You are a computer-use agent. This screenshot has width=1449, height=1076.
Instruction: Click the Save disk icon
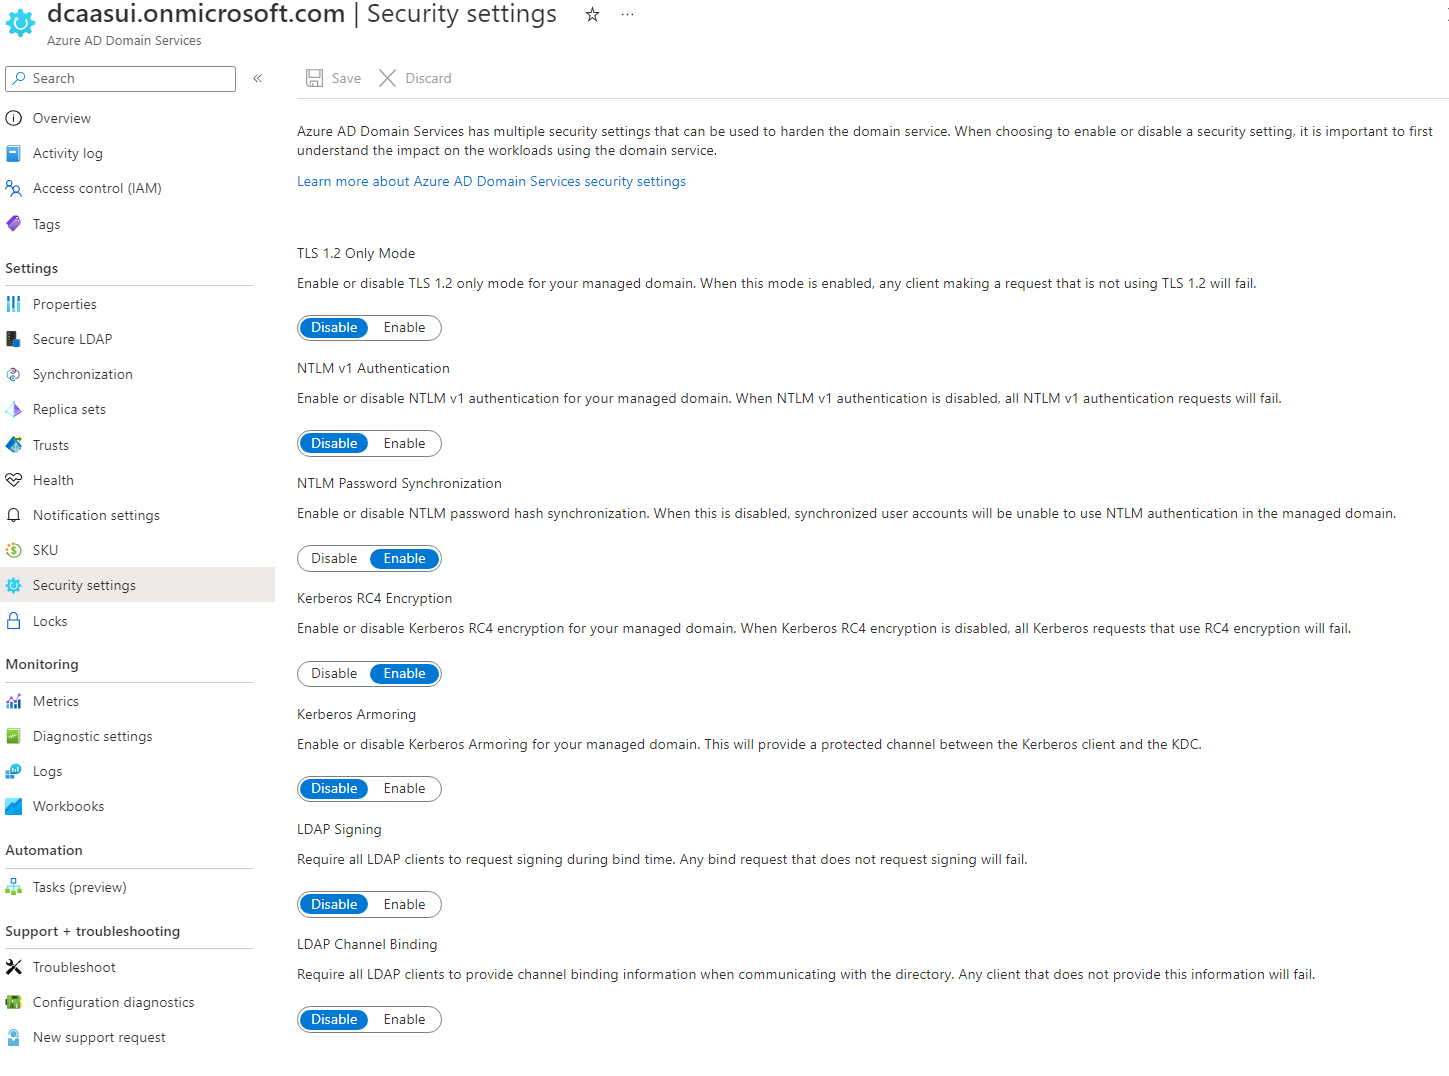[315, 78]
